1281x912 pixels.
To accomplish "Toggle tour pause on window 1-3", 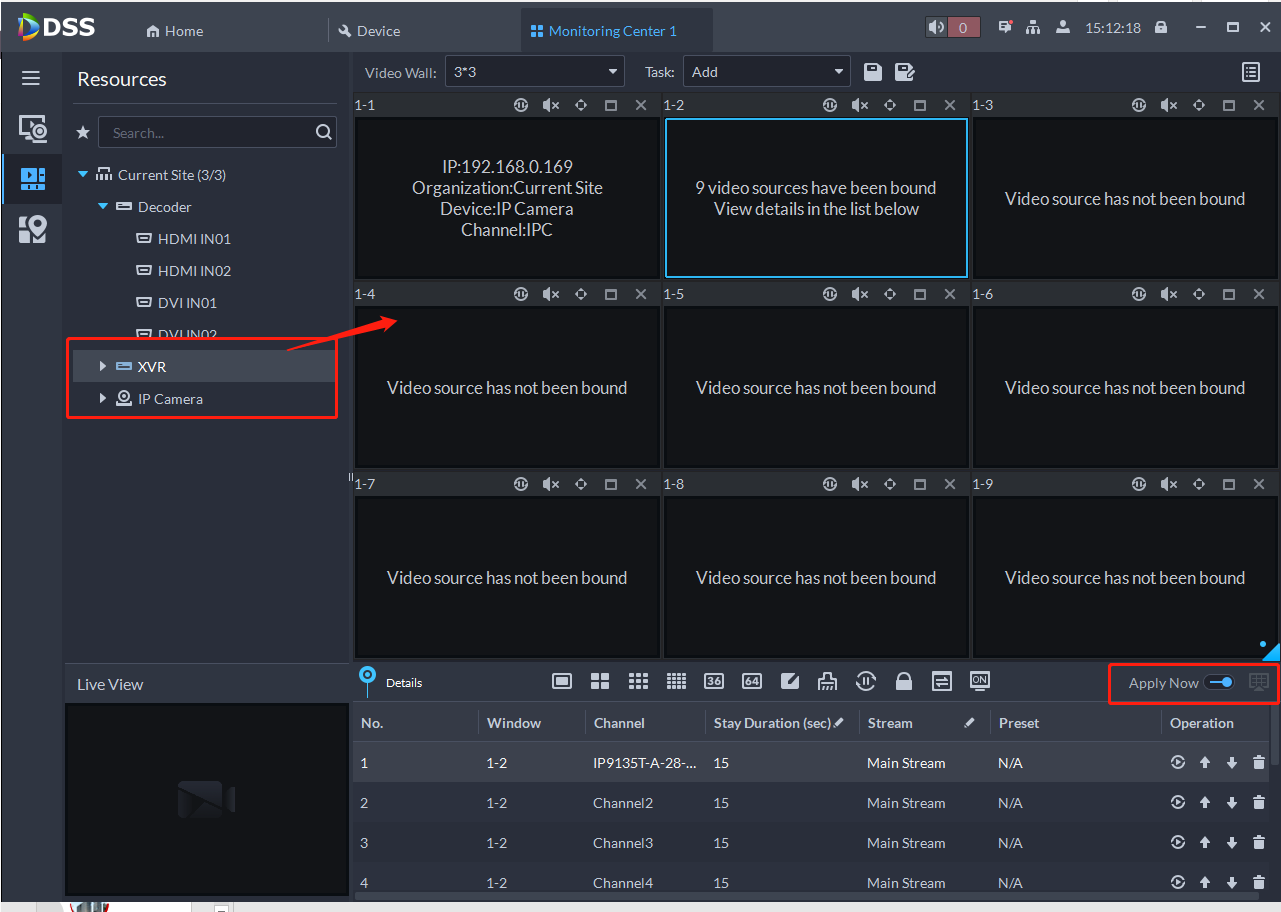I will point(1139,105).
